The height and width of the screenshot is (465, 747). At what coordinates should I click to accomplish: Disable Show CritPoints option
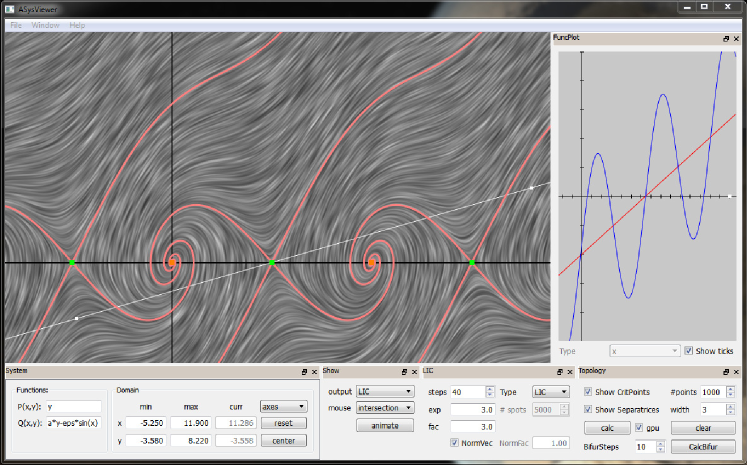[x=587, y=392]
